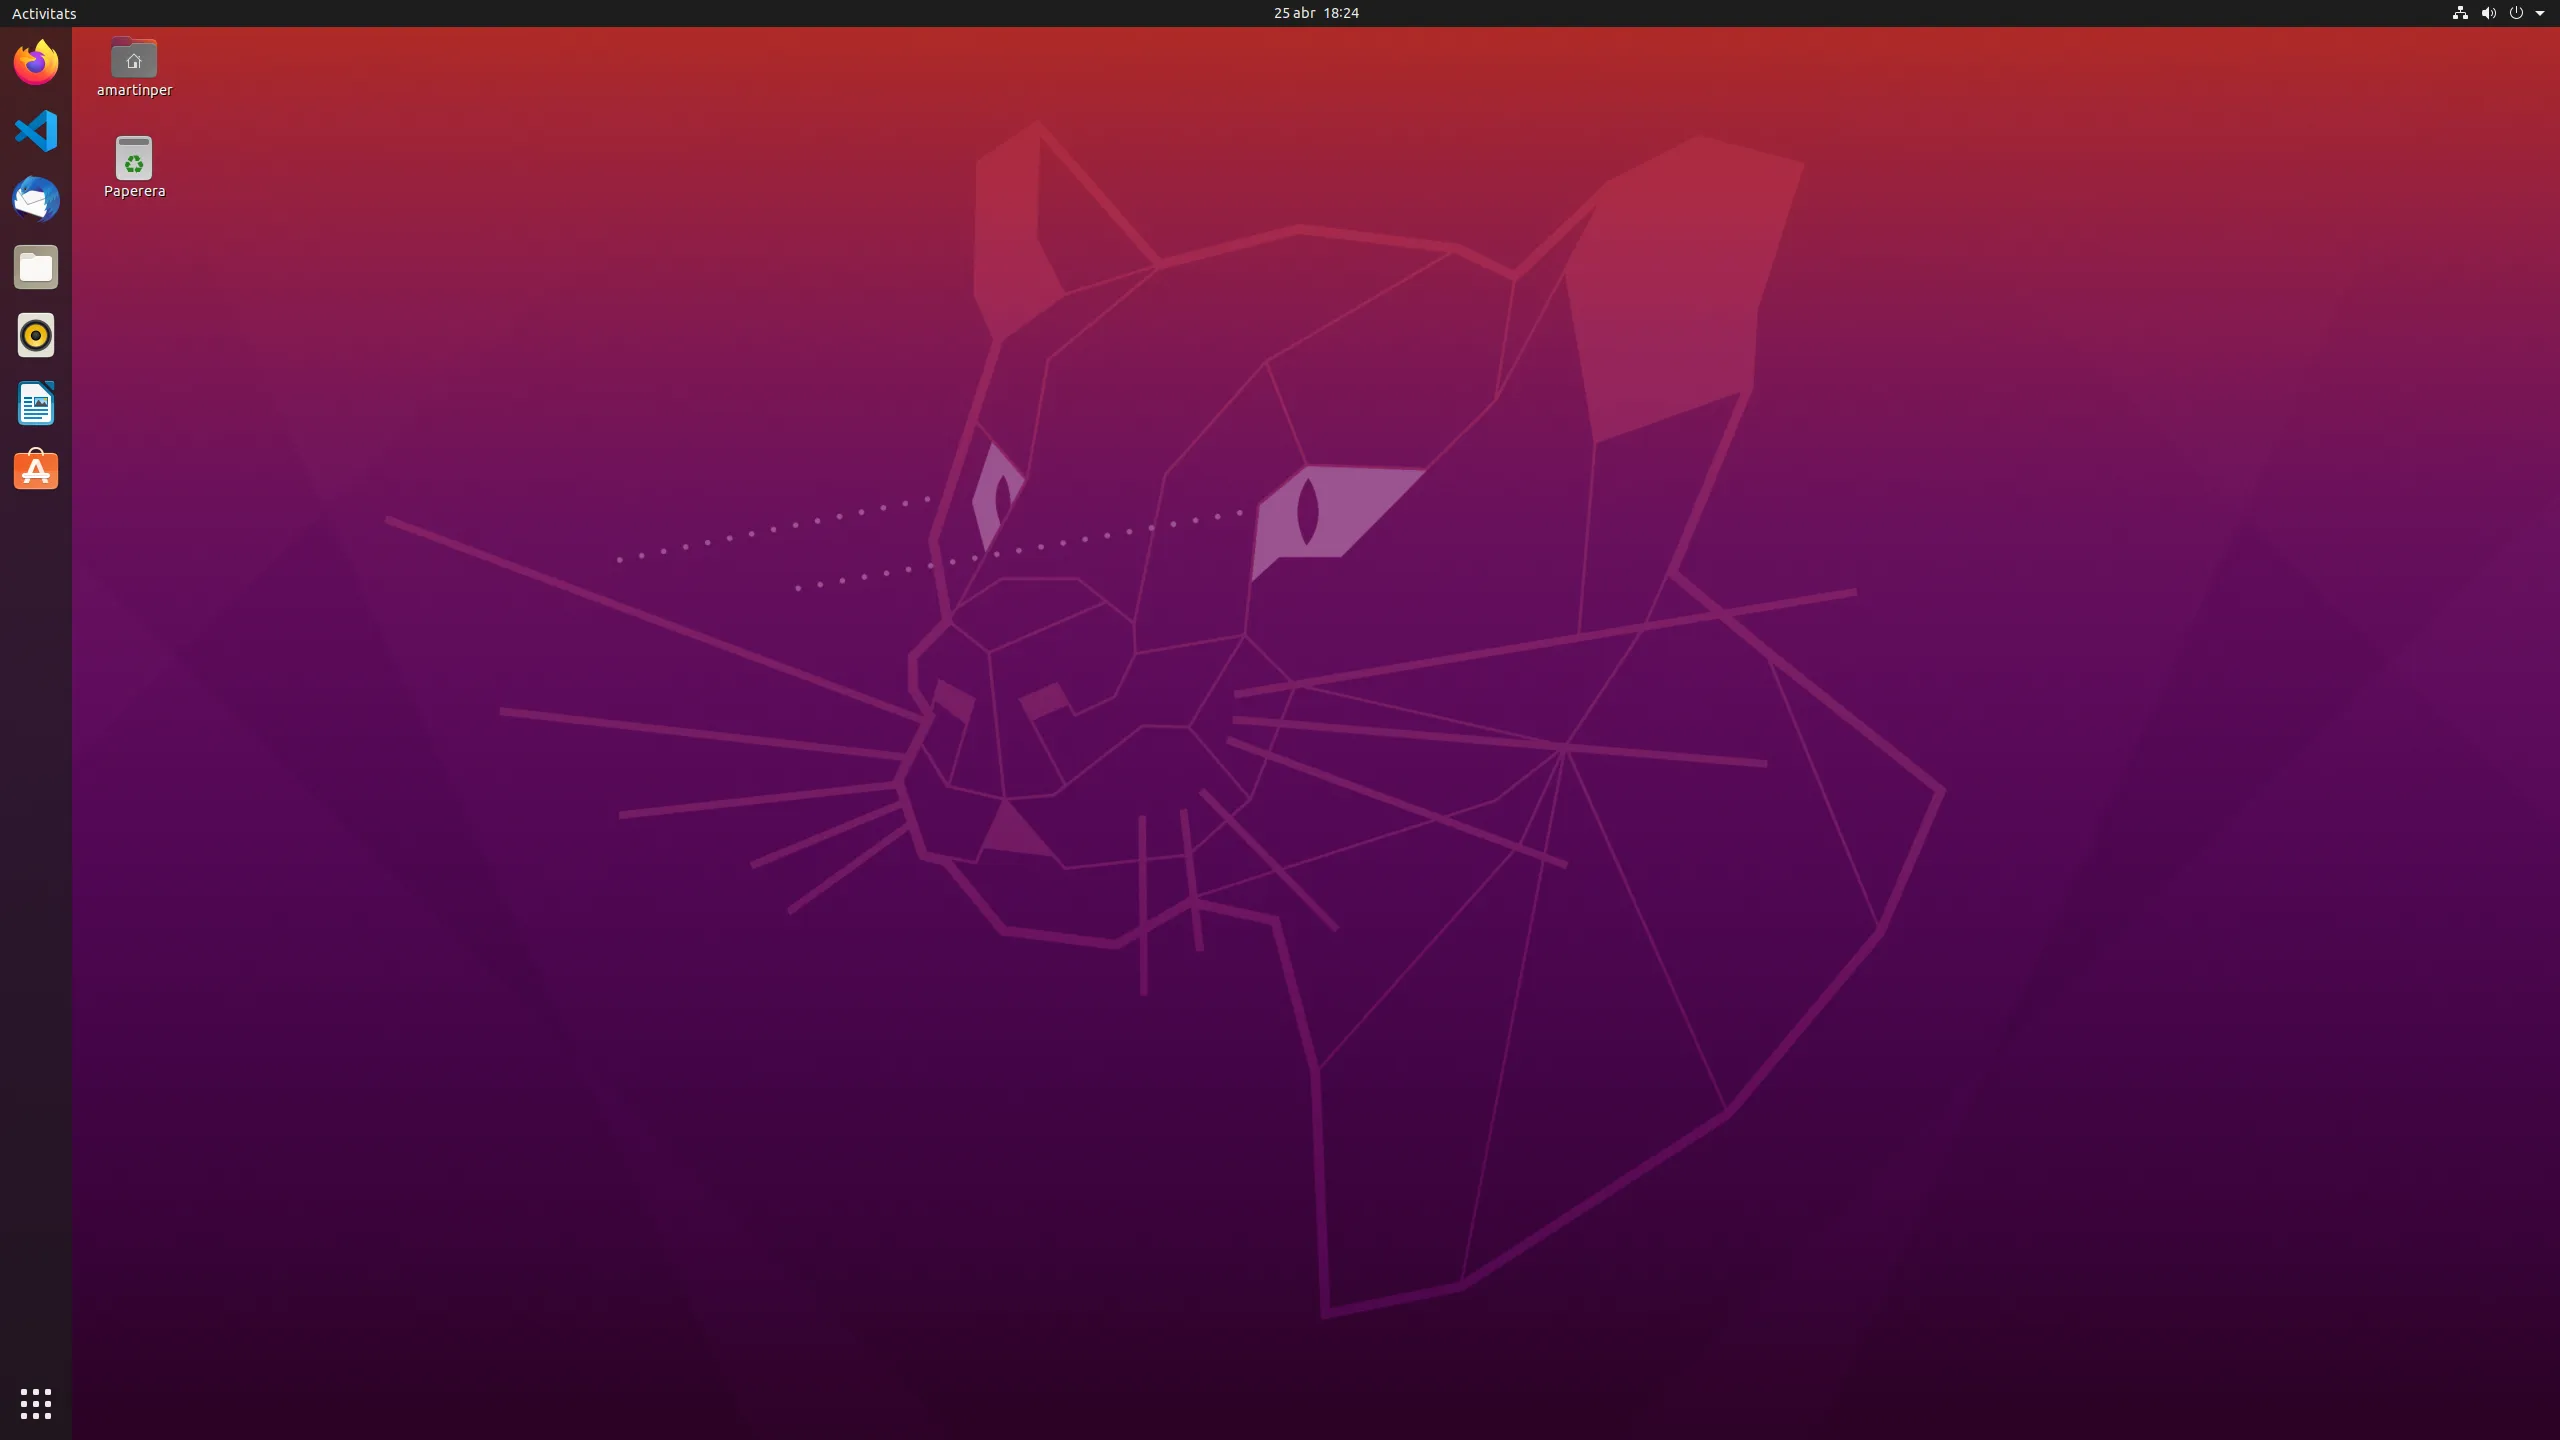
Task: Select the amartinper icon label
Action: coord(133,89)
